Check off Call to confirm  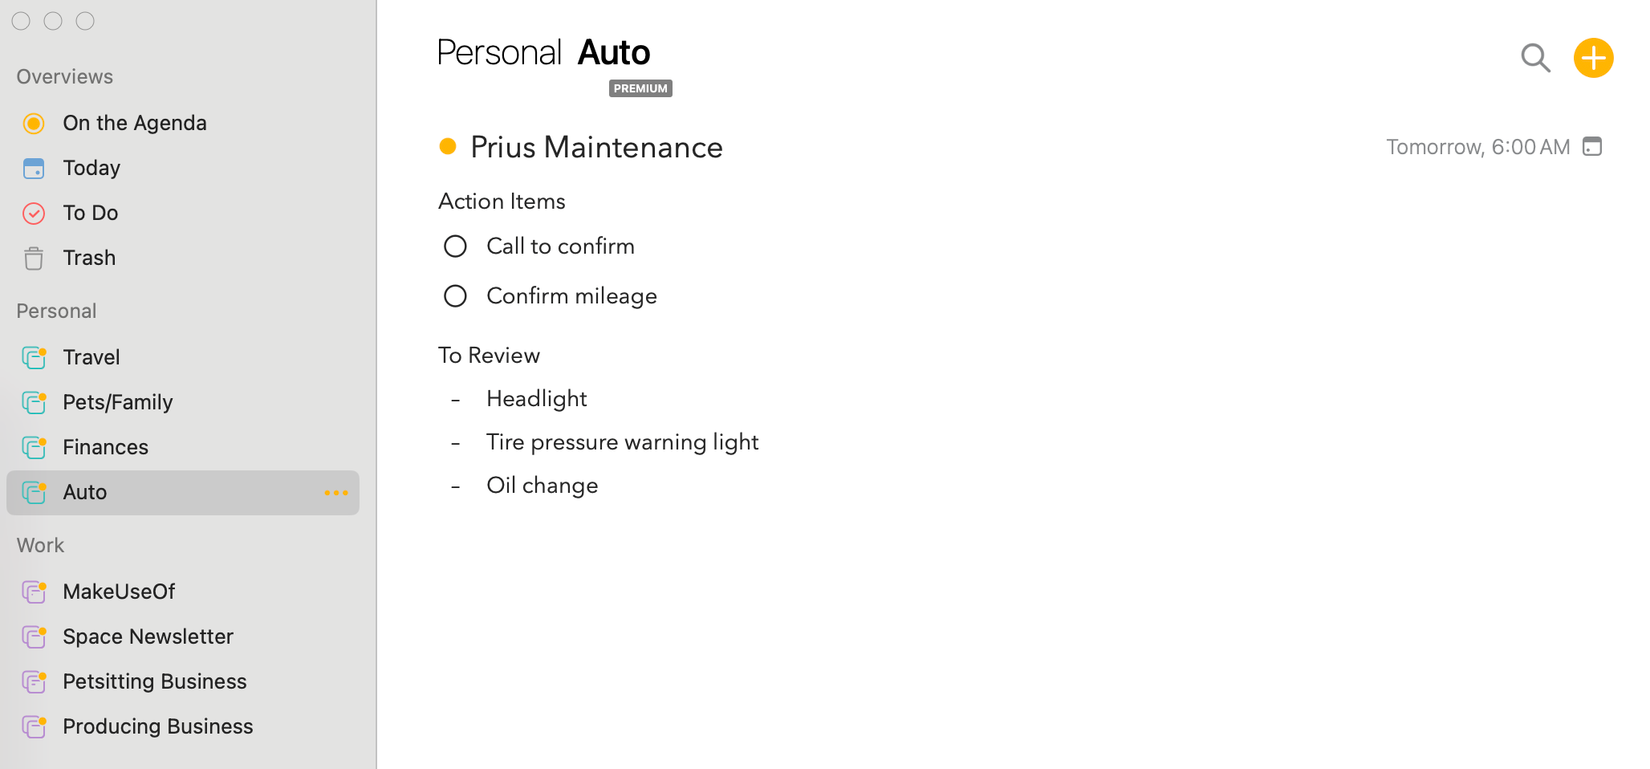[x=455, y=246]
